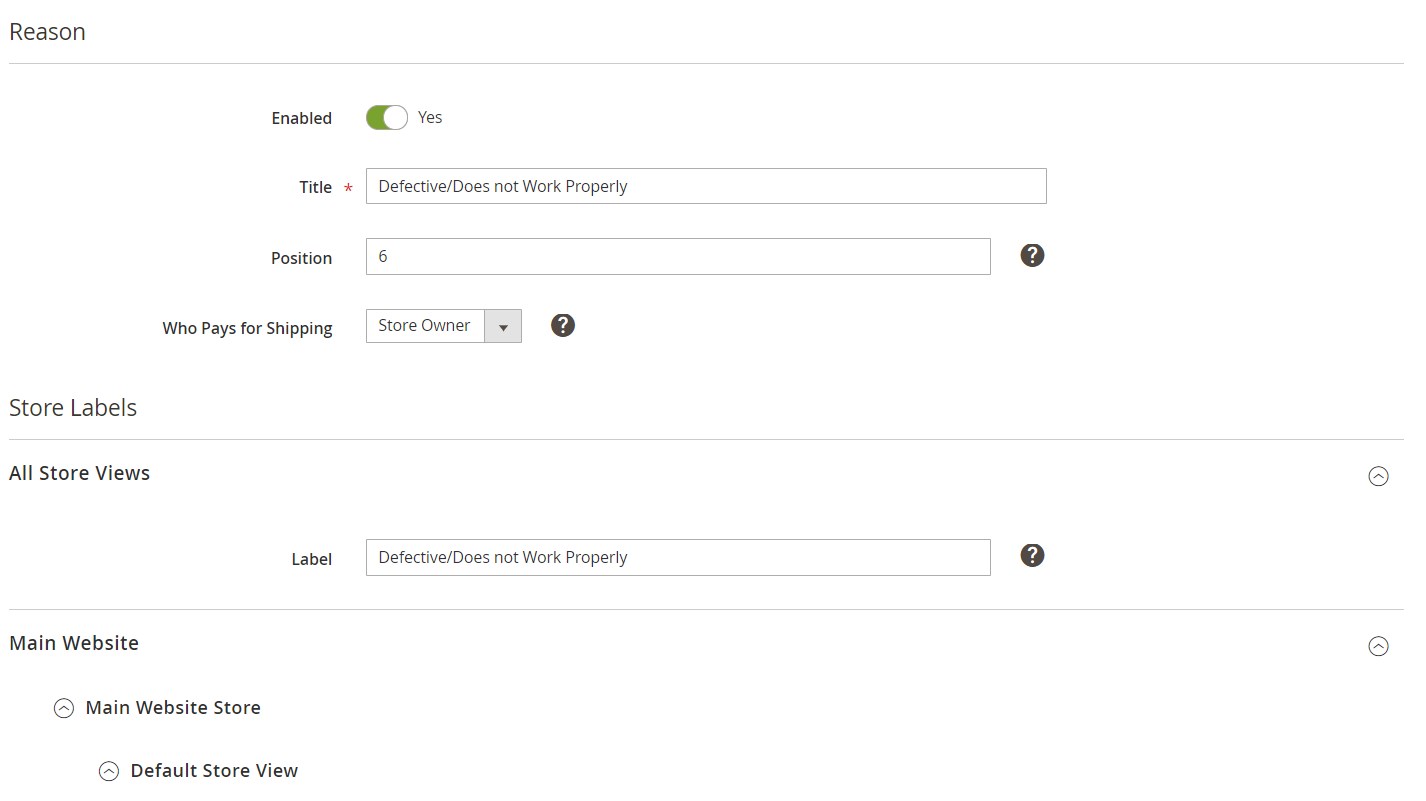Click the Position input field
The height and width of the screenshot is (801, 1426).
[x=678, y=256]
